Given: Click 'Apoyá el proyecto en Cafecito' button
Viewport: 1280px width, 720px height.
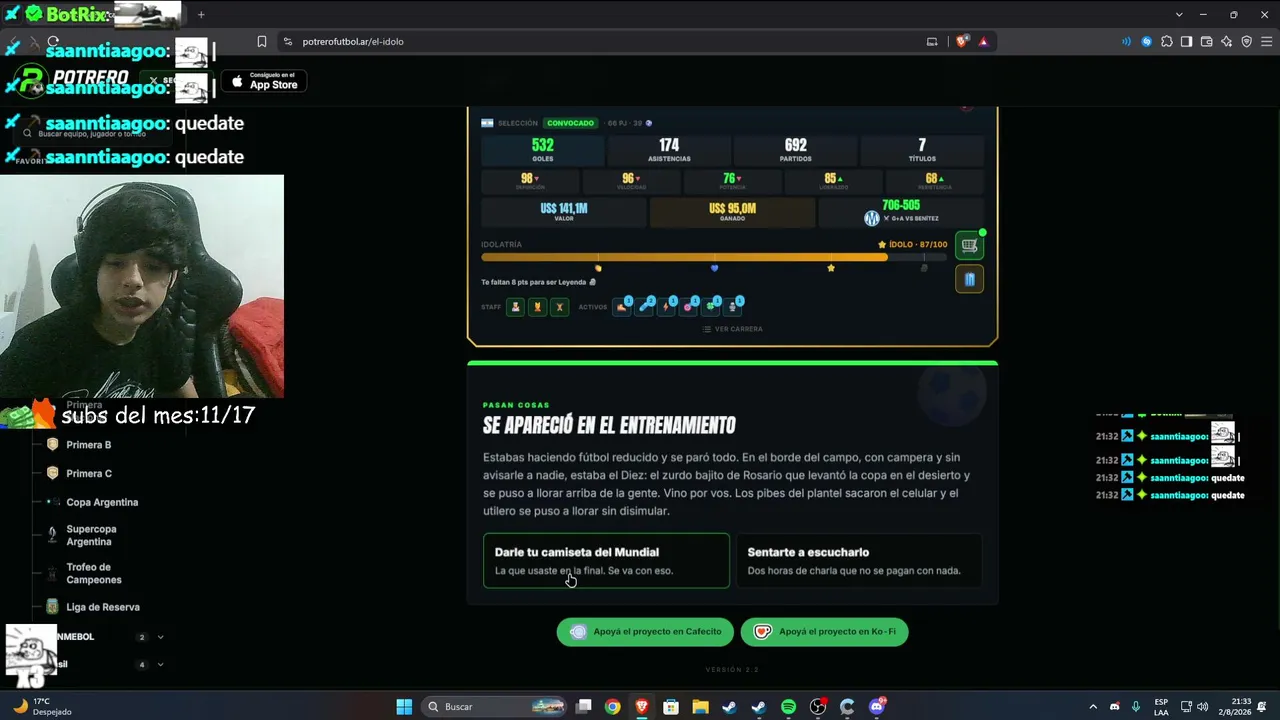Looking at the screenshot, I should click(x=645, y=632).
